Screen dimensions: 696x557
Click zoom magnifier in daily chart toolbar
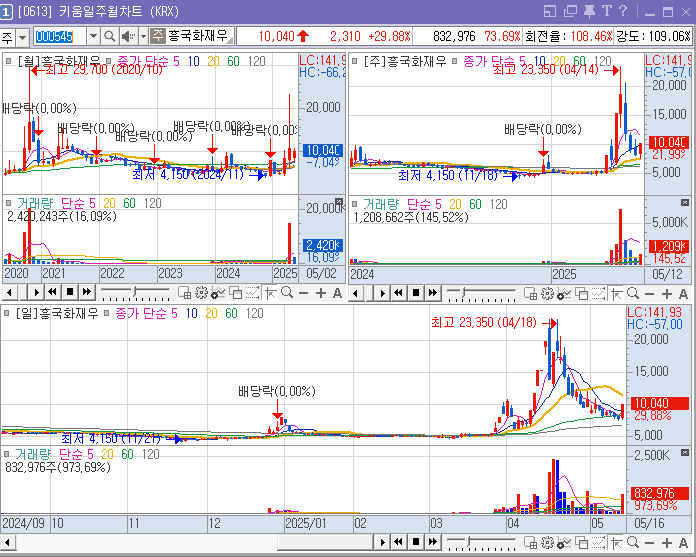pos(633,542)
